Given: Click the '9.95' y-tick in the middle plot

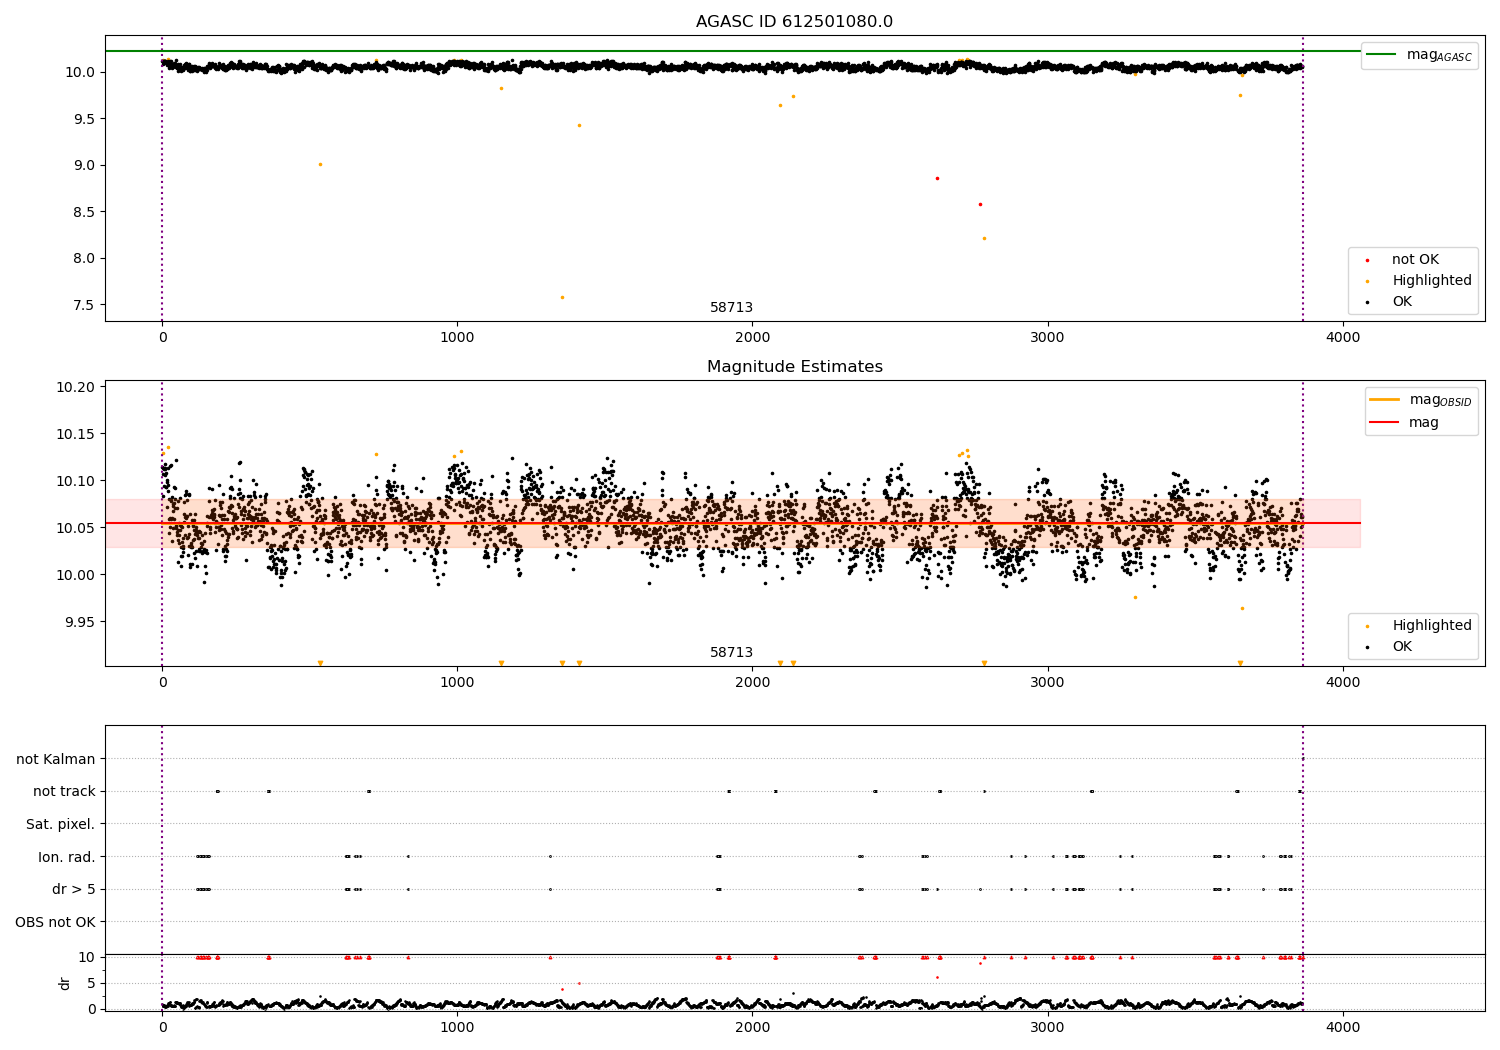Looking at the screenshot, I should click(80, 622).
